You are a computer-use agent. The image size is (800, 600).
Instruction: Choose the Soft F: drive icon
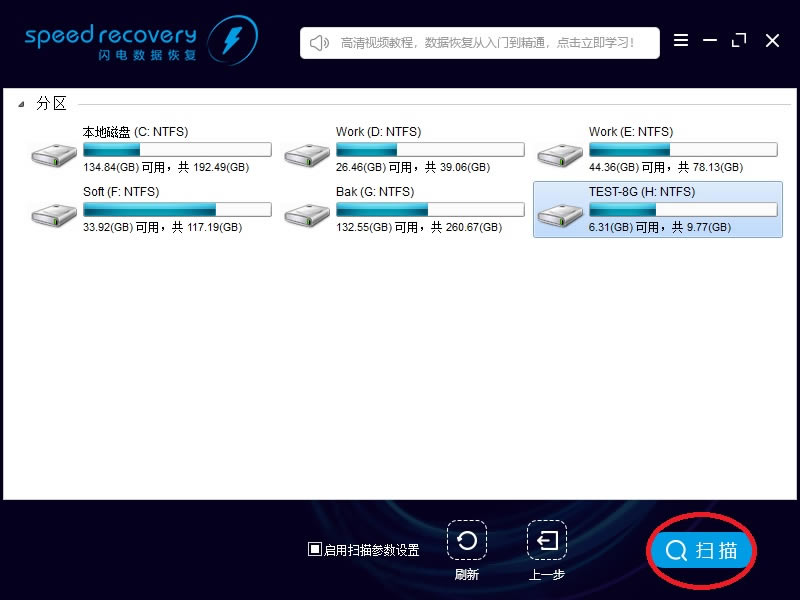click(54, 213)
